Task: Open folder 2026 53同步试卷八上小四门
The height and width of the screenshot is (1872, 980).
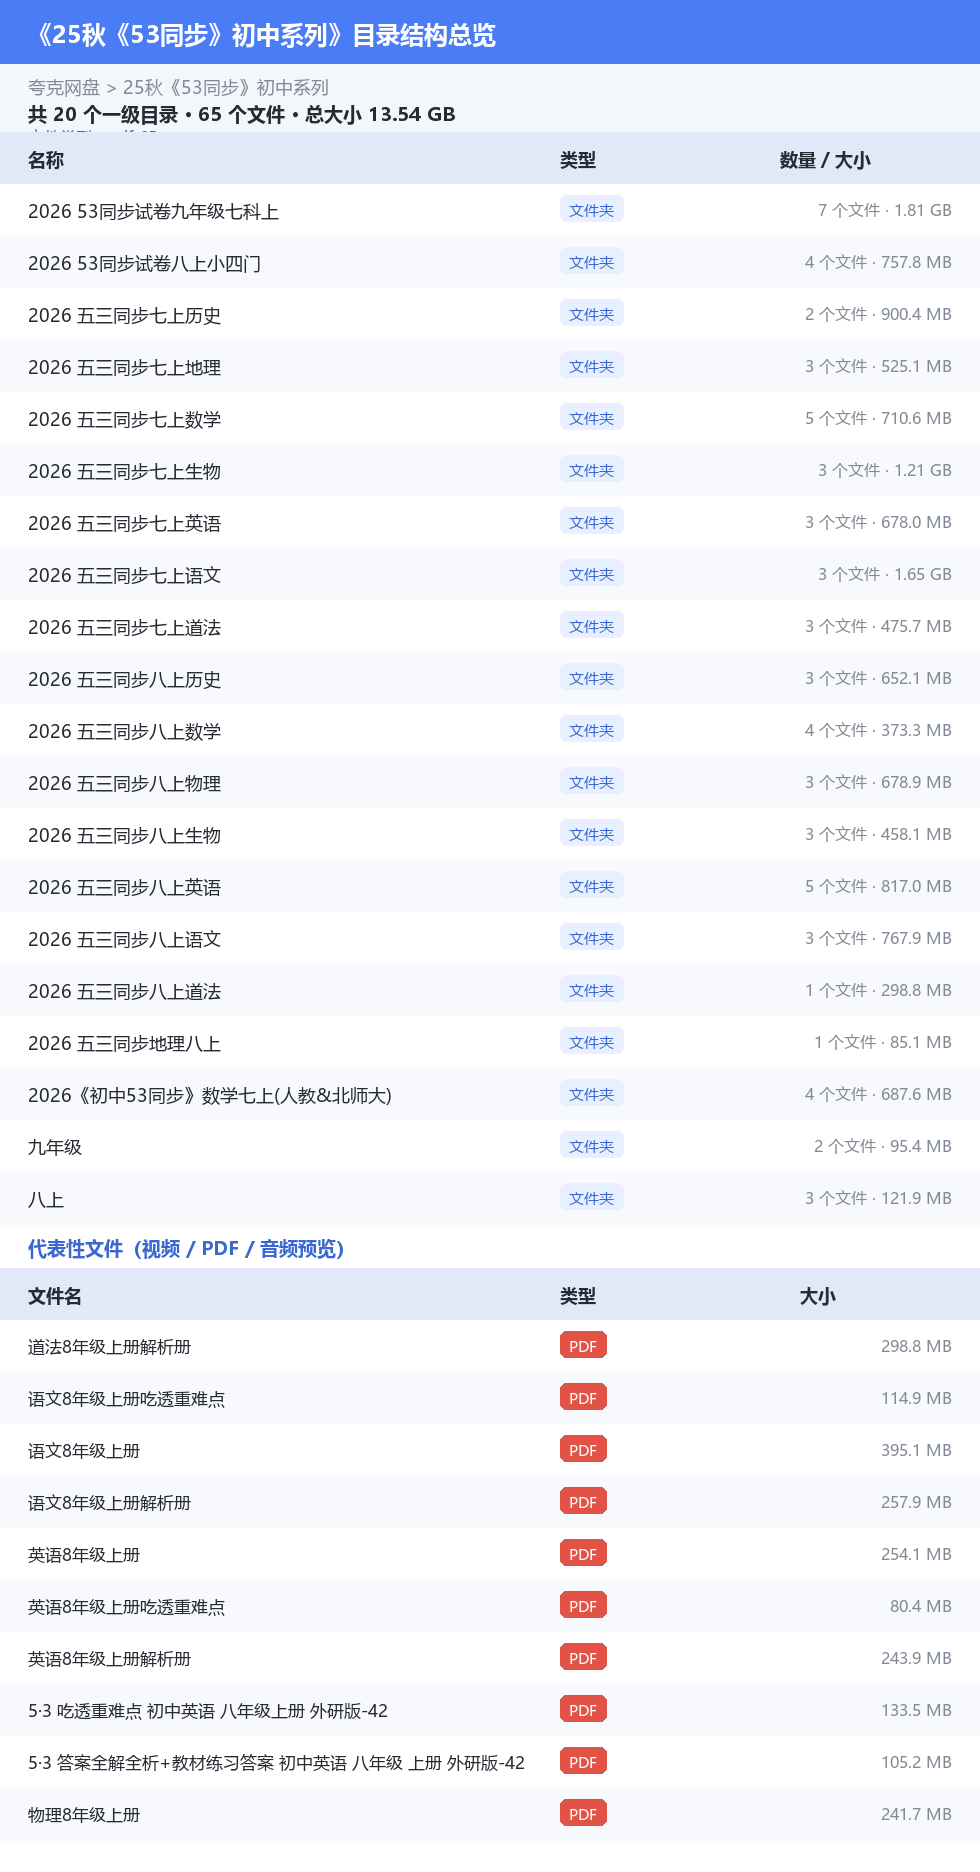Action: 144,263
